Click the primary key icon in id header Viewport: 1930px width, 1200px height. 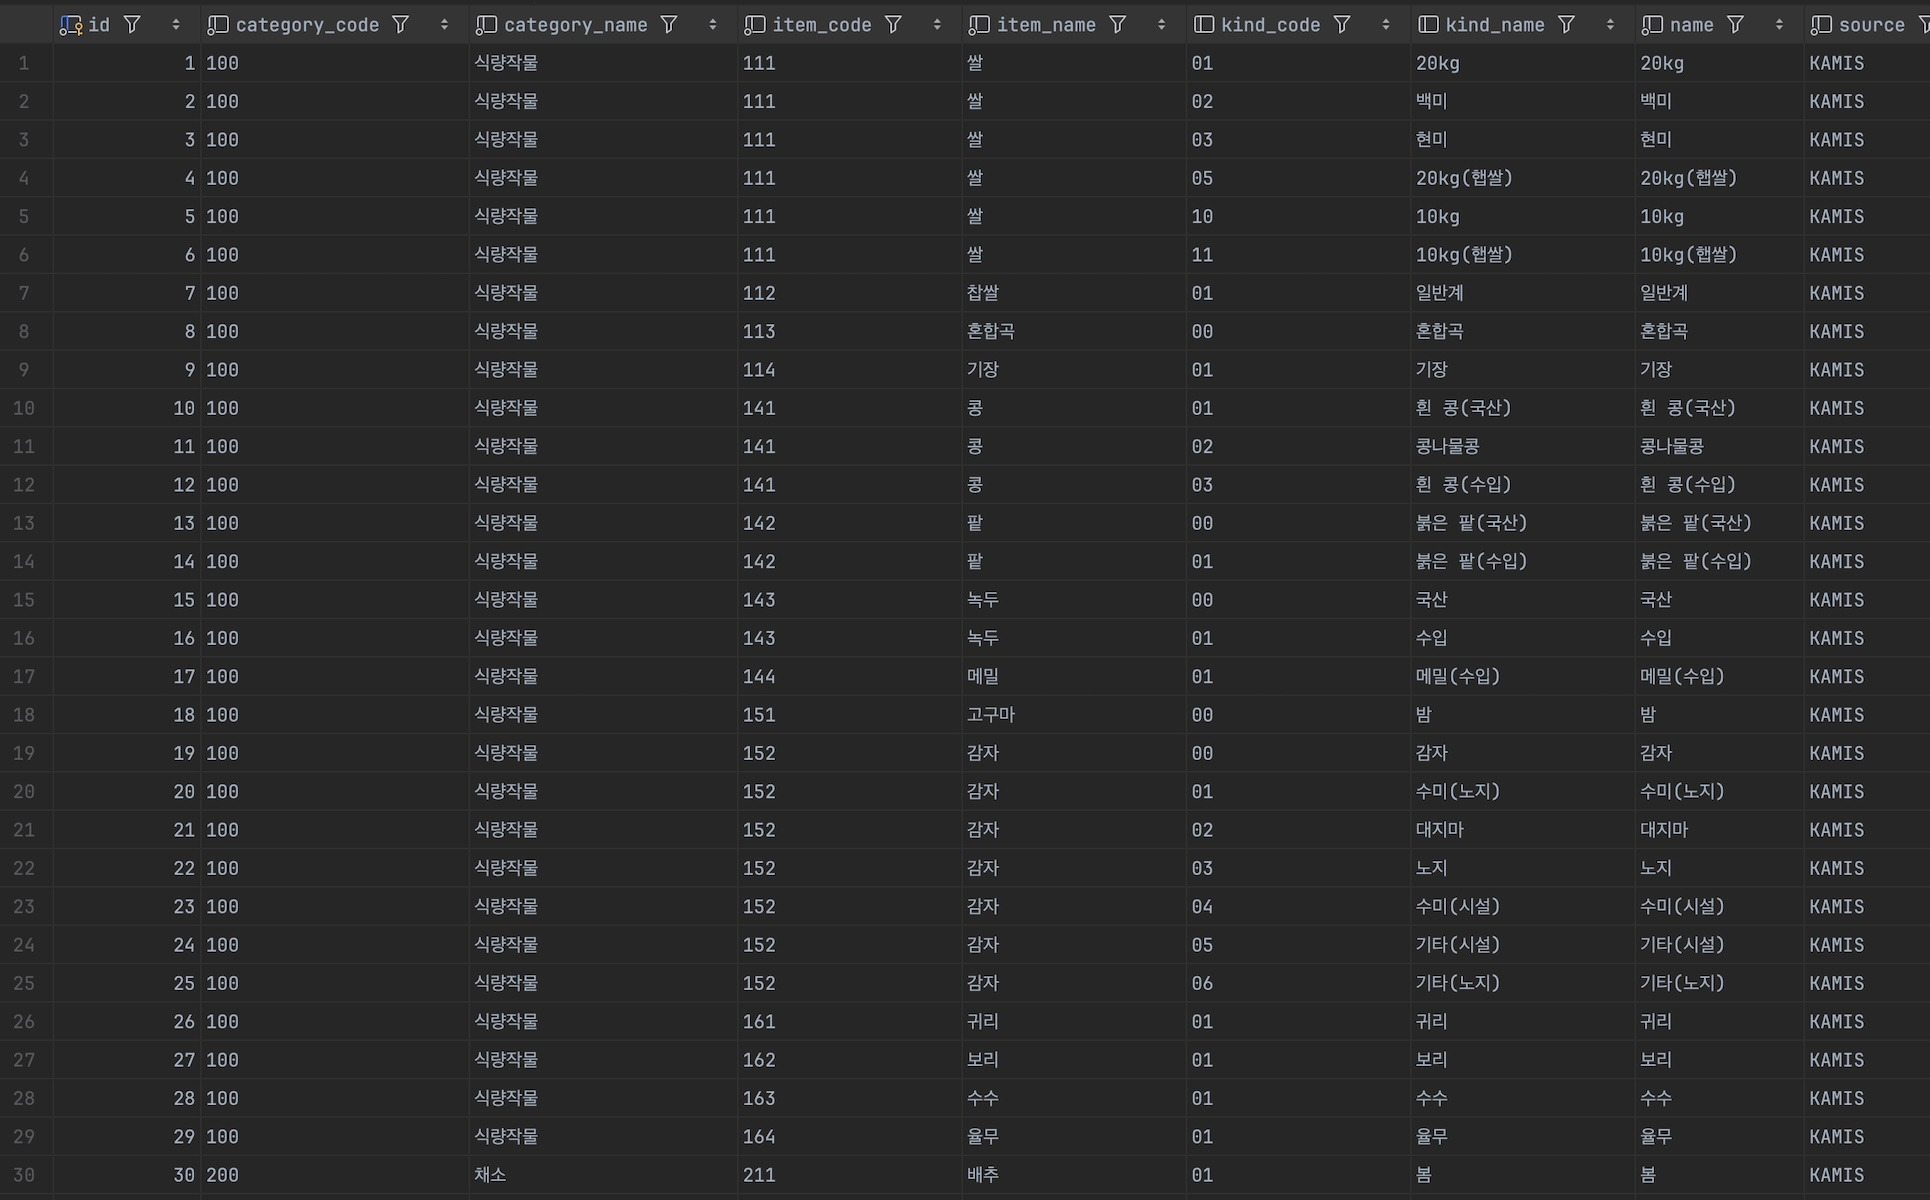[x=70, y=25]
